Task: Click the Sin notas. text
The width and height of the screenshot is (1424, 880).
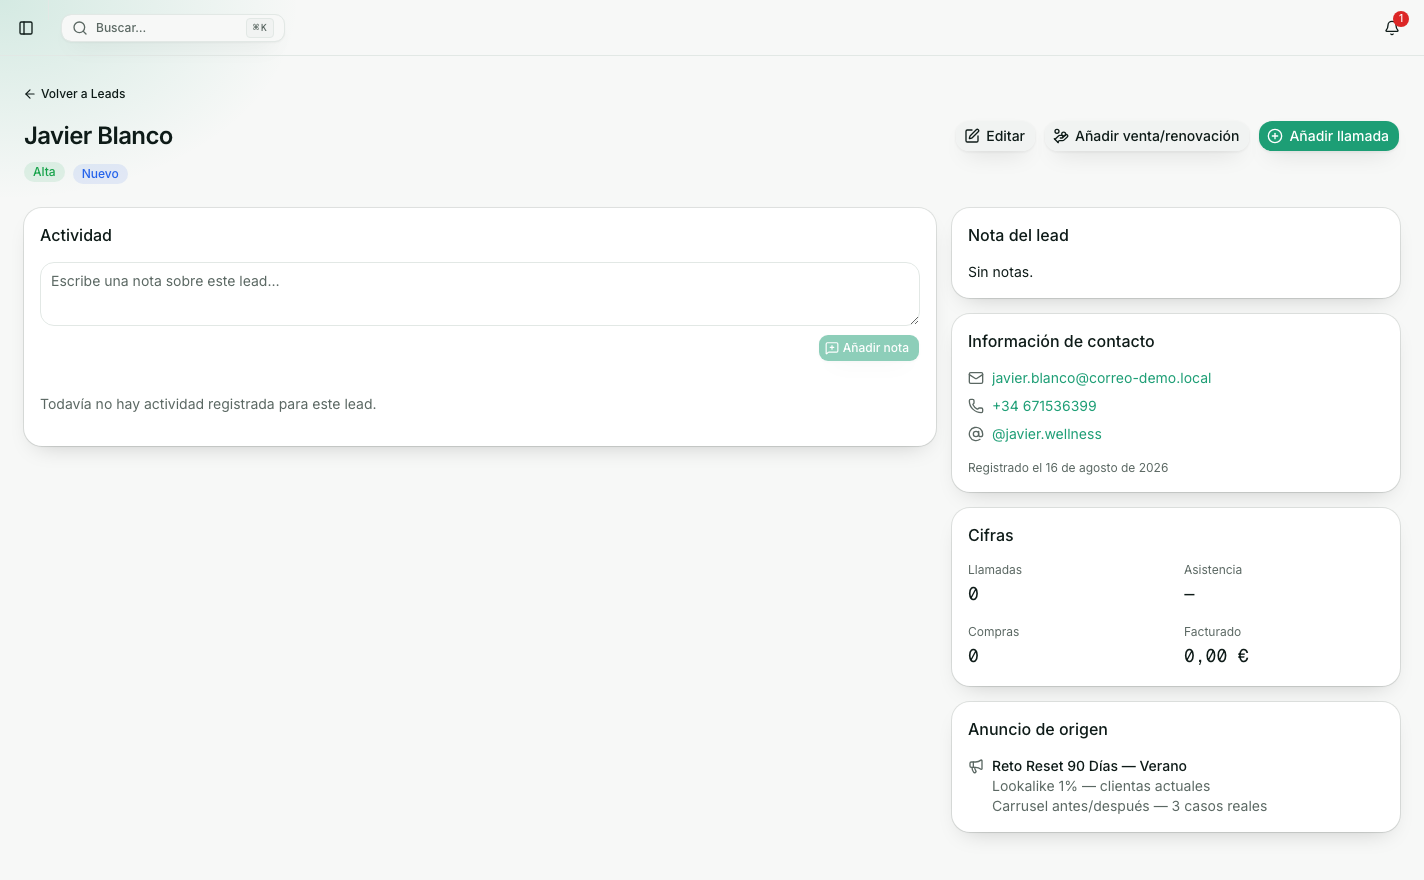Action: pos(1000,272)
